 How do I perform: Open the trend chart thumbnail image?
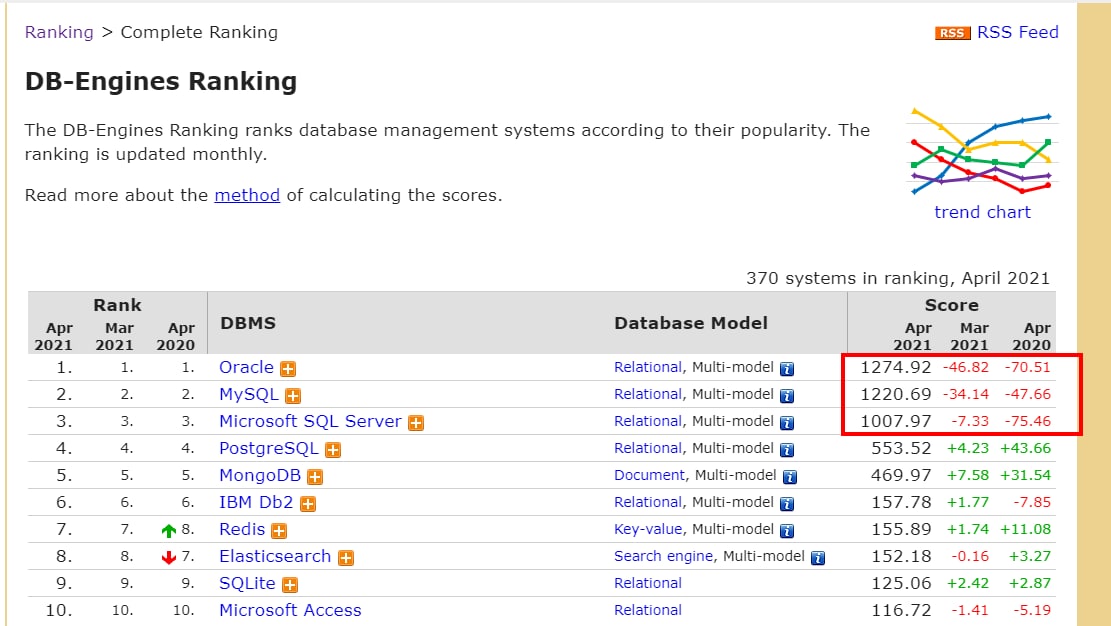click(x=982, y=152)
